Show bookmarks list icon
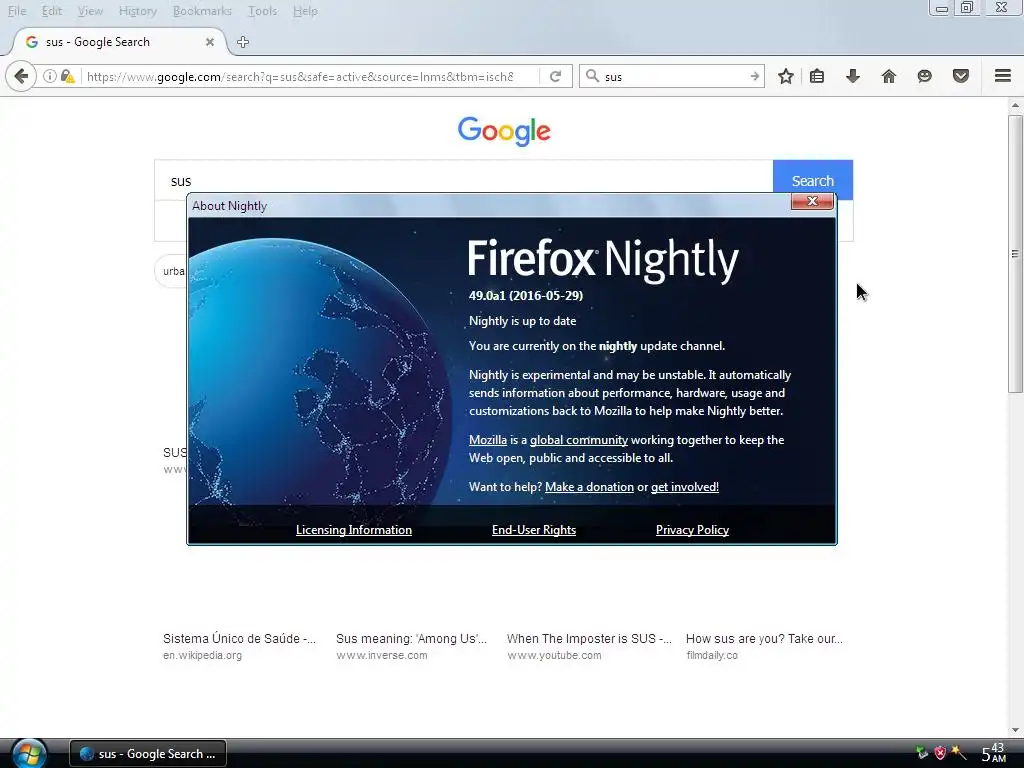The image size is (1024, 768). (x=816, y=76)
